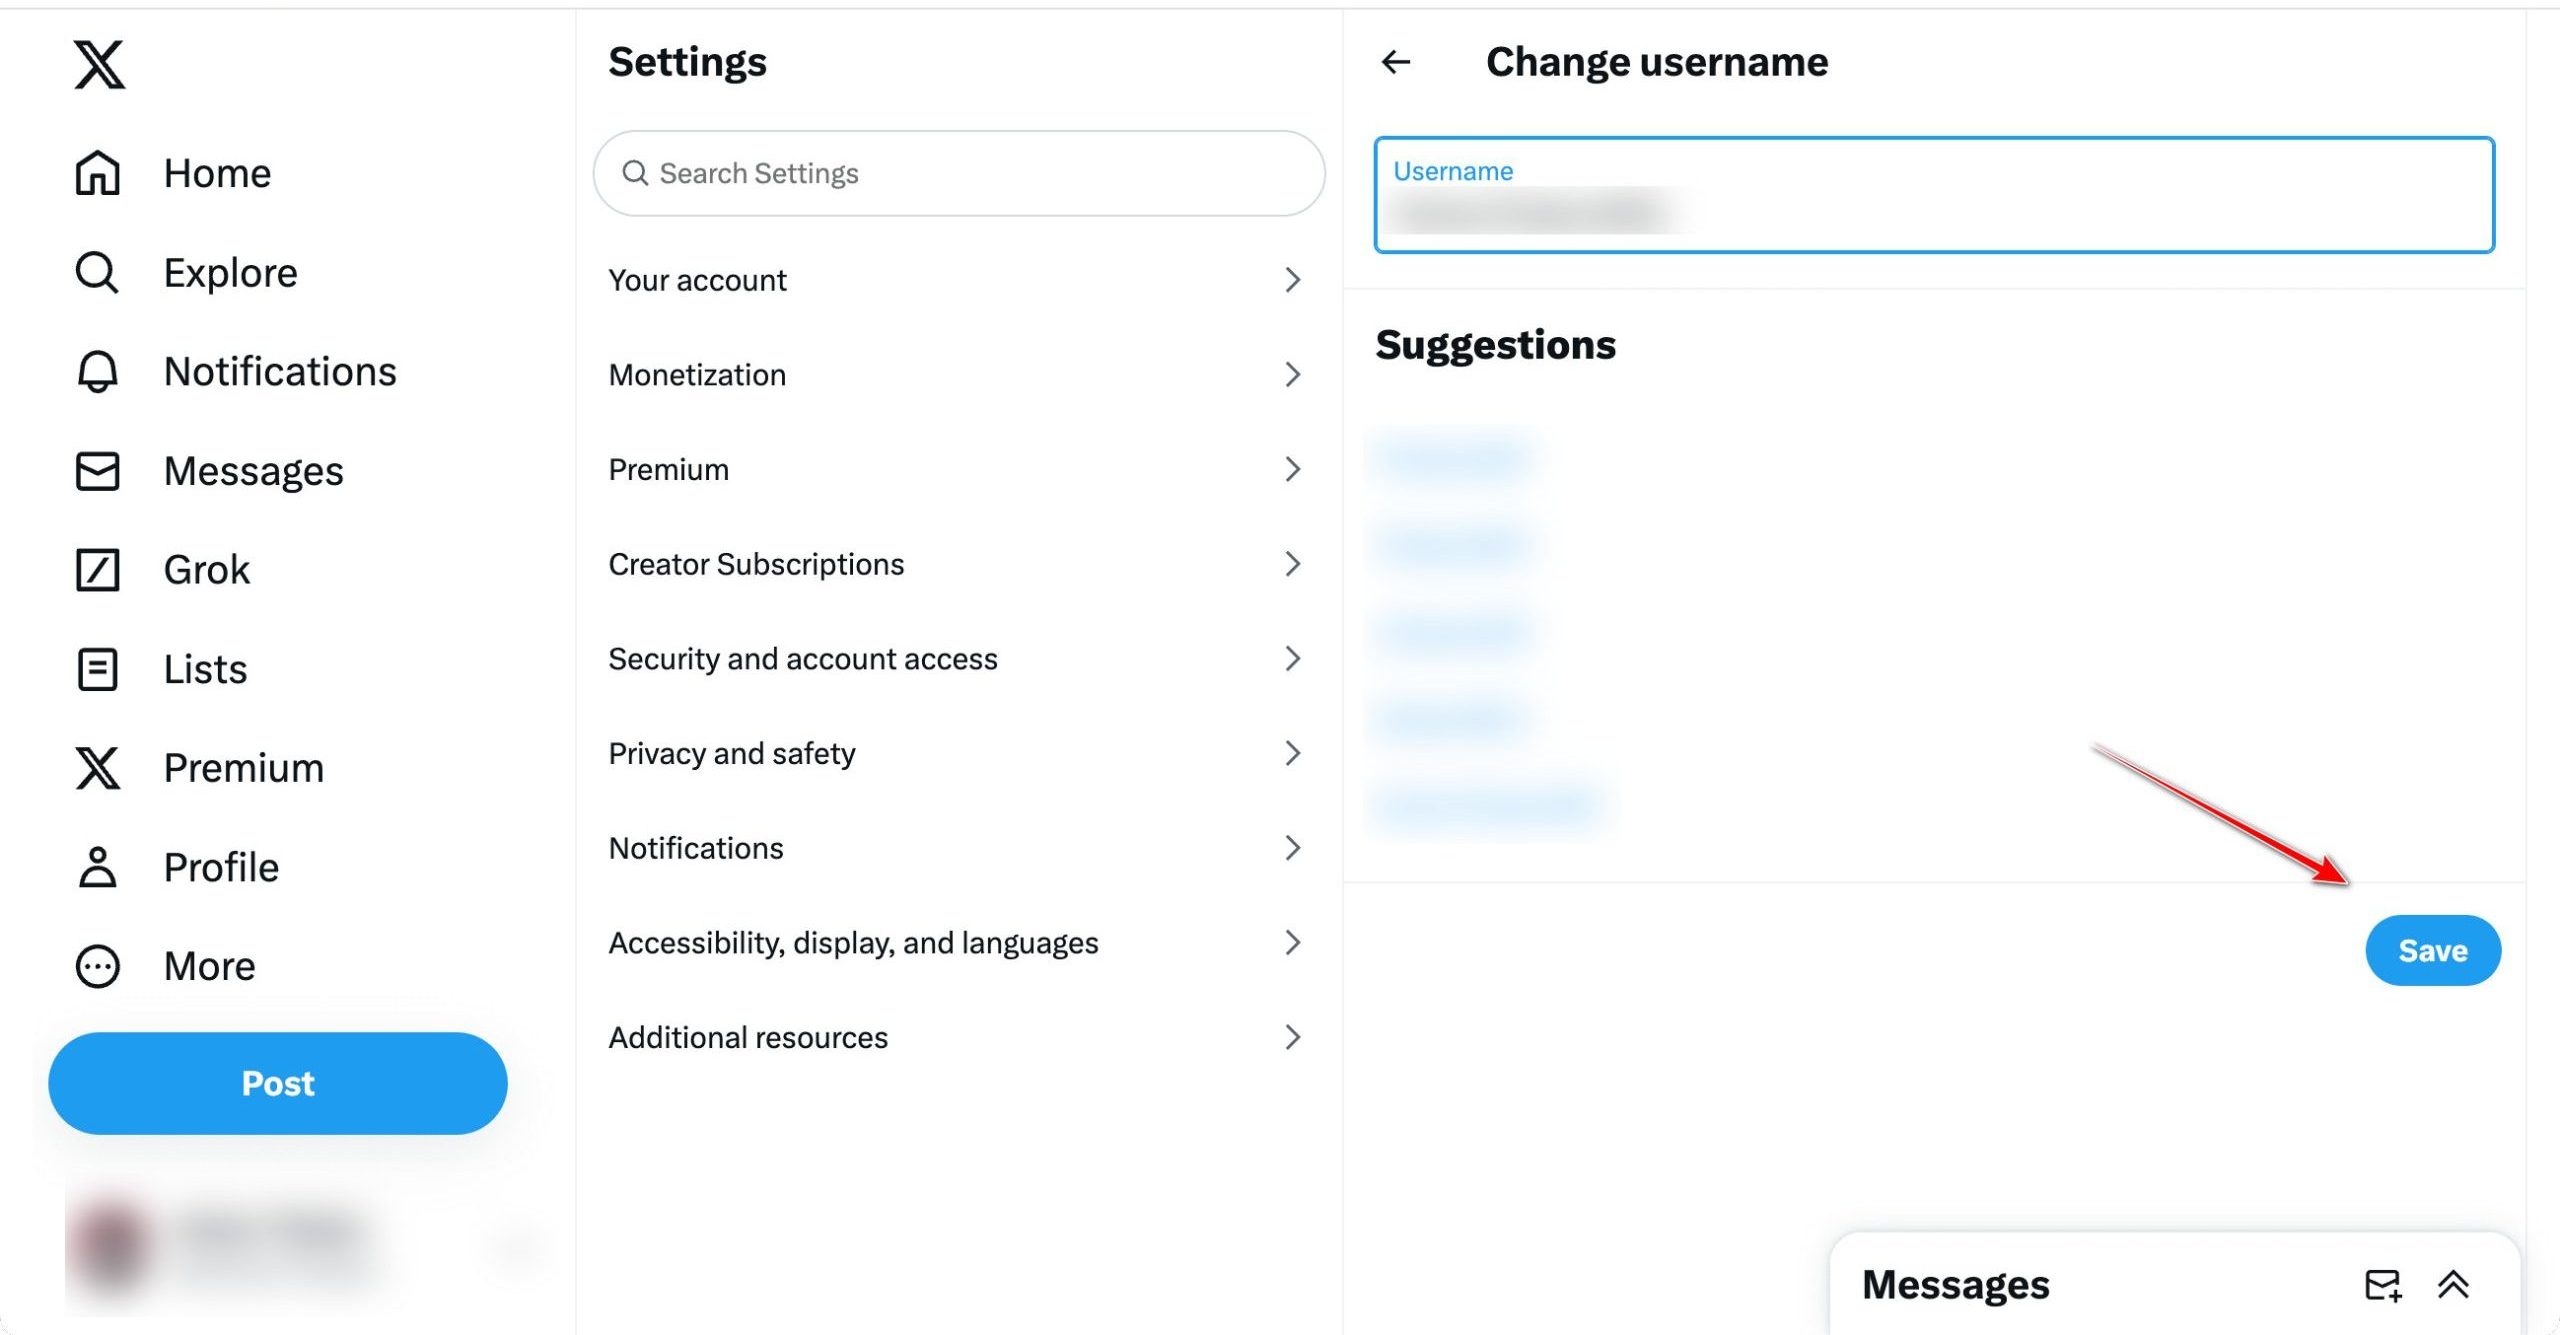Open Profile via the person icon
The width and height of the screenshot is (2560, 1335).
tap(96, 867)
